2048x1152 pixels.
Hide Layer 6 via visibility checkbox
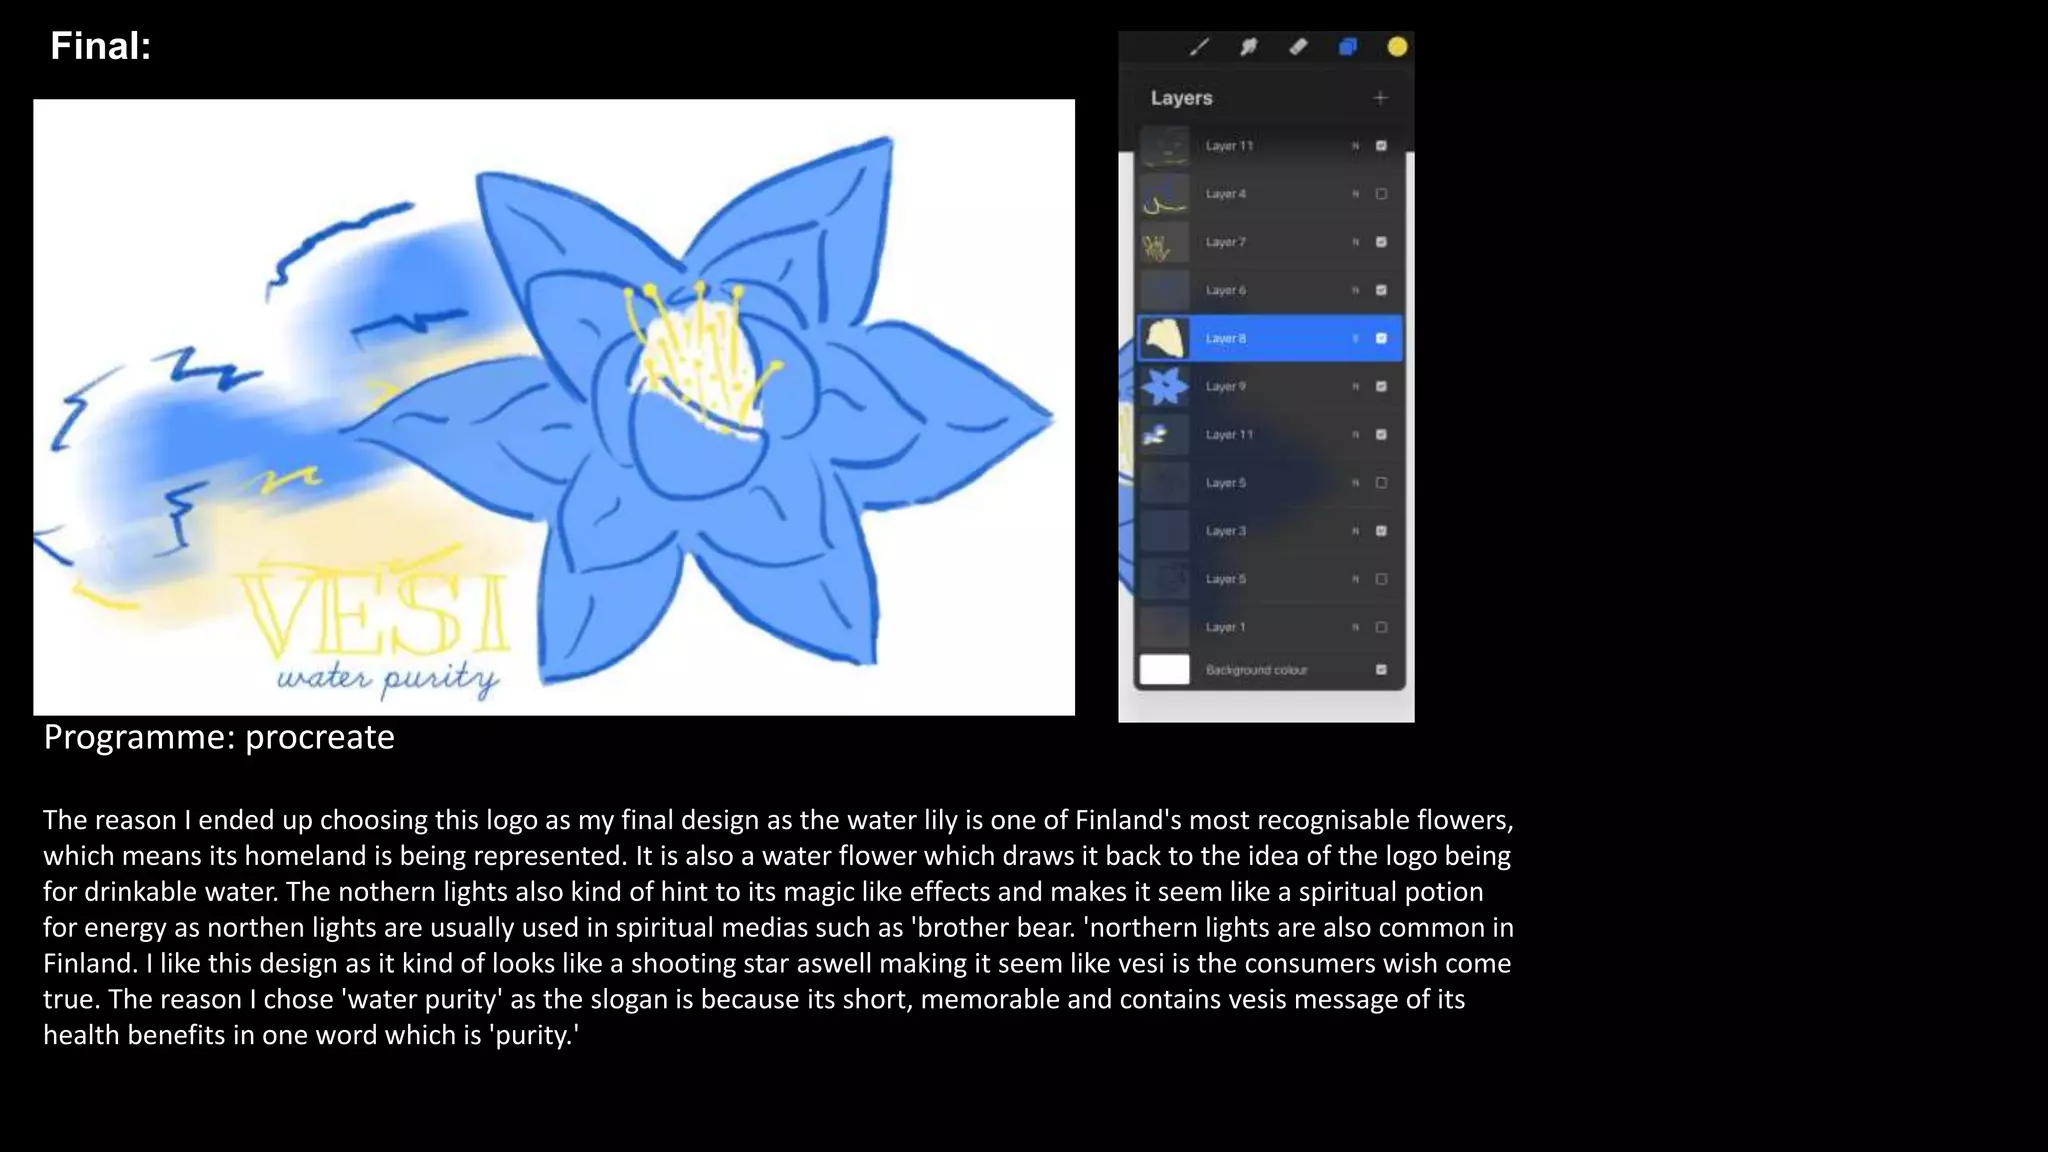[1381, 290]
